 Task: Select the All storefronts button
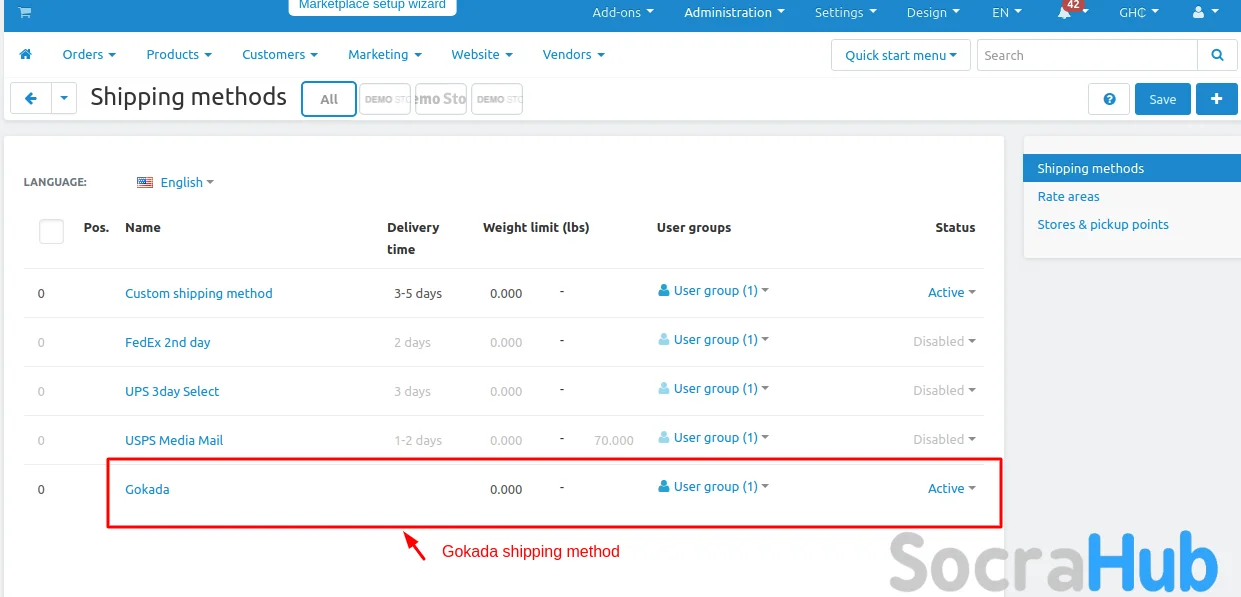(x=329, y=99)
